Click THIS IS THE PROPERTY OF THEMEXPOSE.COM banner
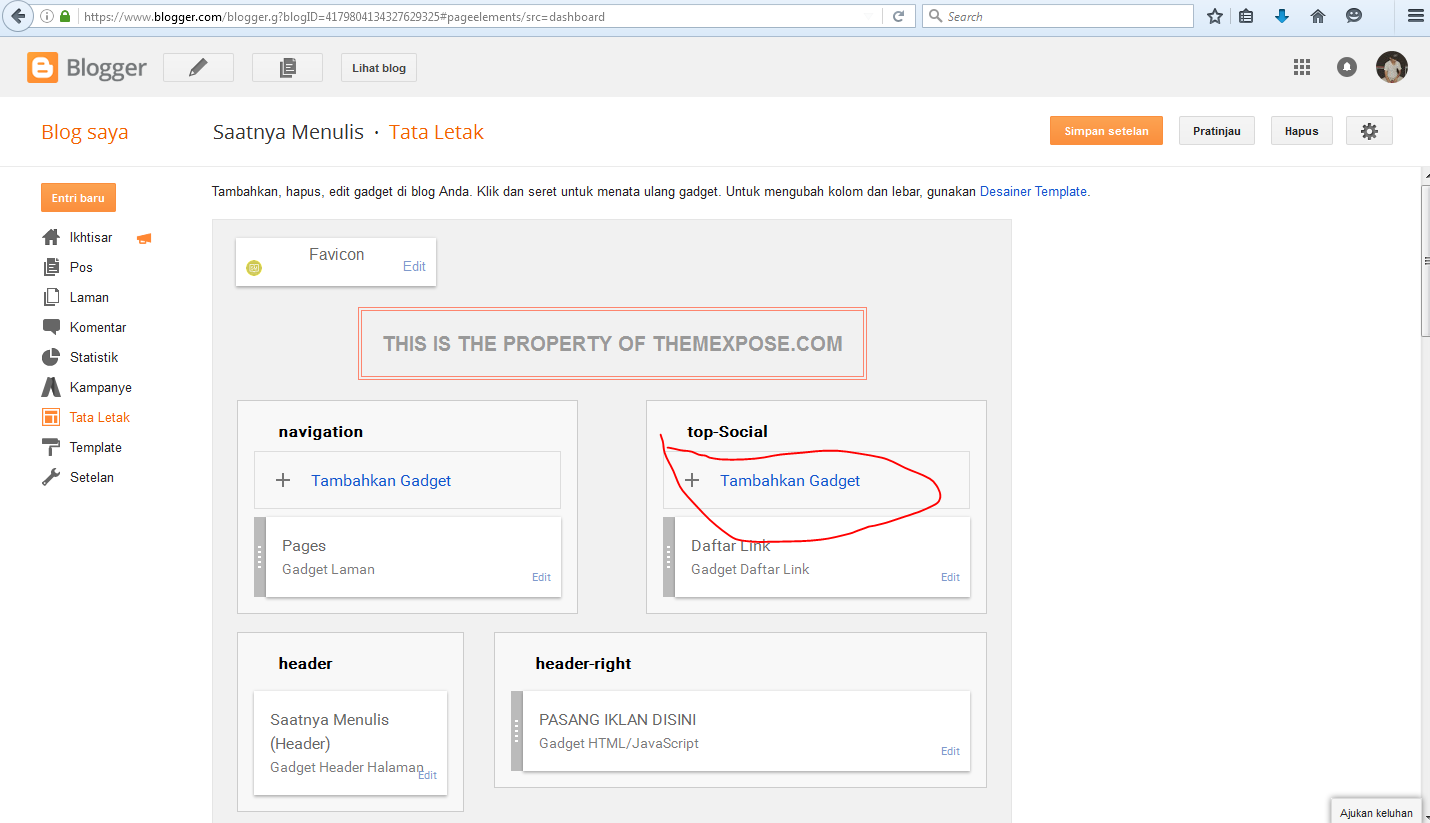 [612, 344]
